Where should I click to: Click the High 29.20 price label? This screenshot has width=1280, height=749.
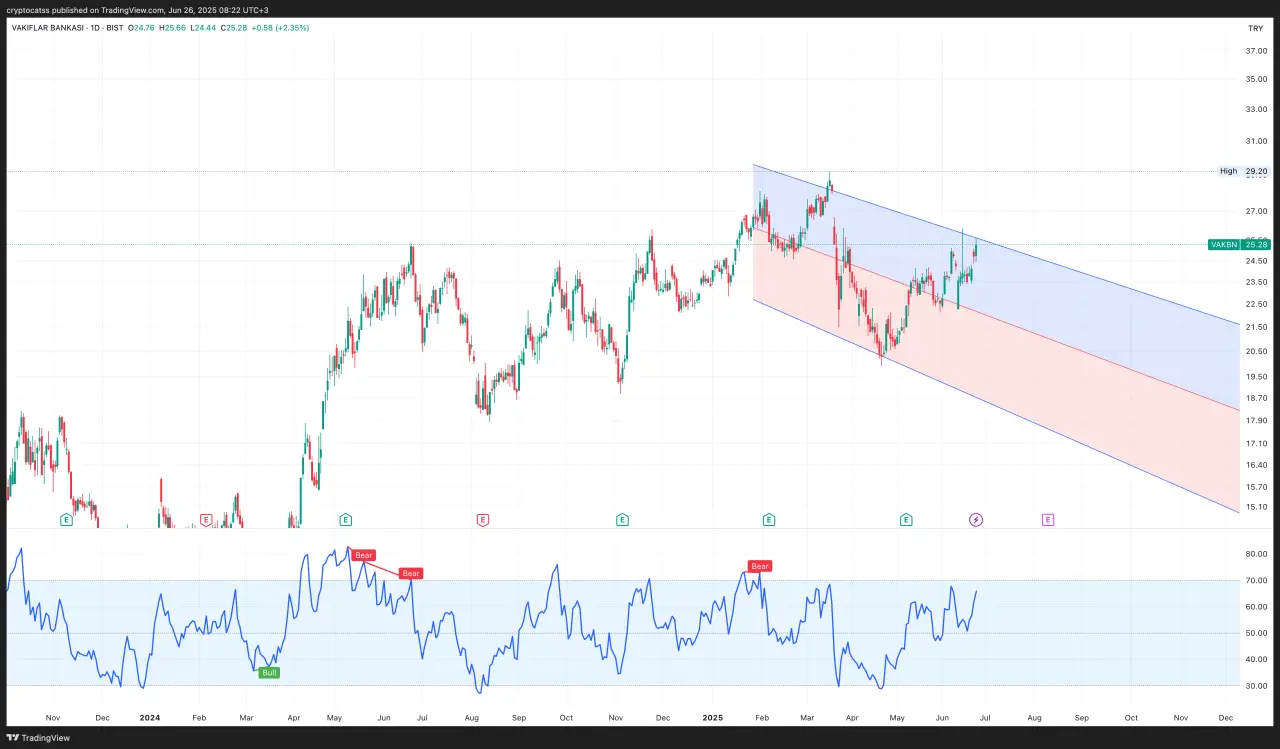[x=1244, y=171]
